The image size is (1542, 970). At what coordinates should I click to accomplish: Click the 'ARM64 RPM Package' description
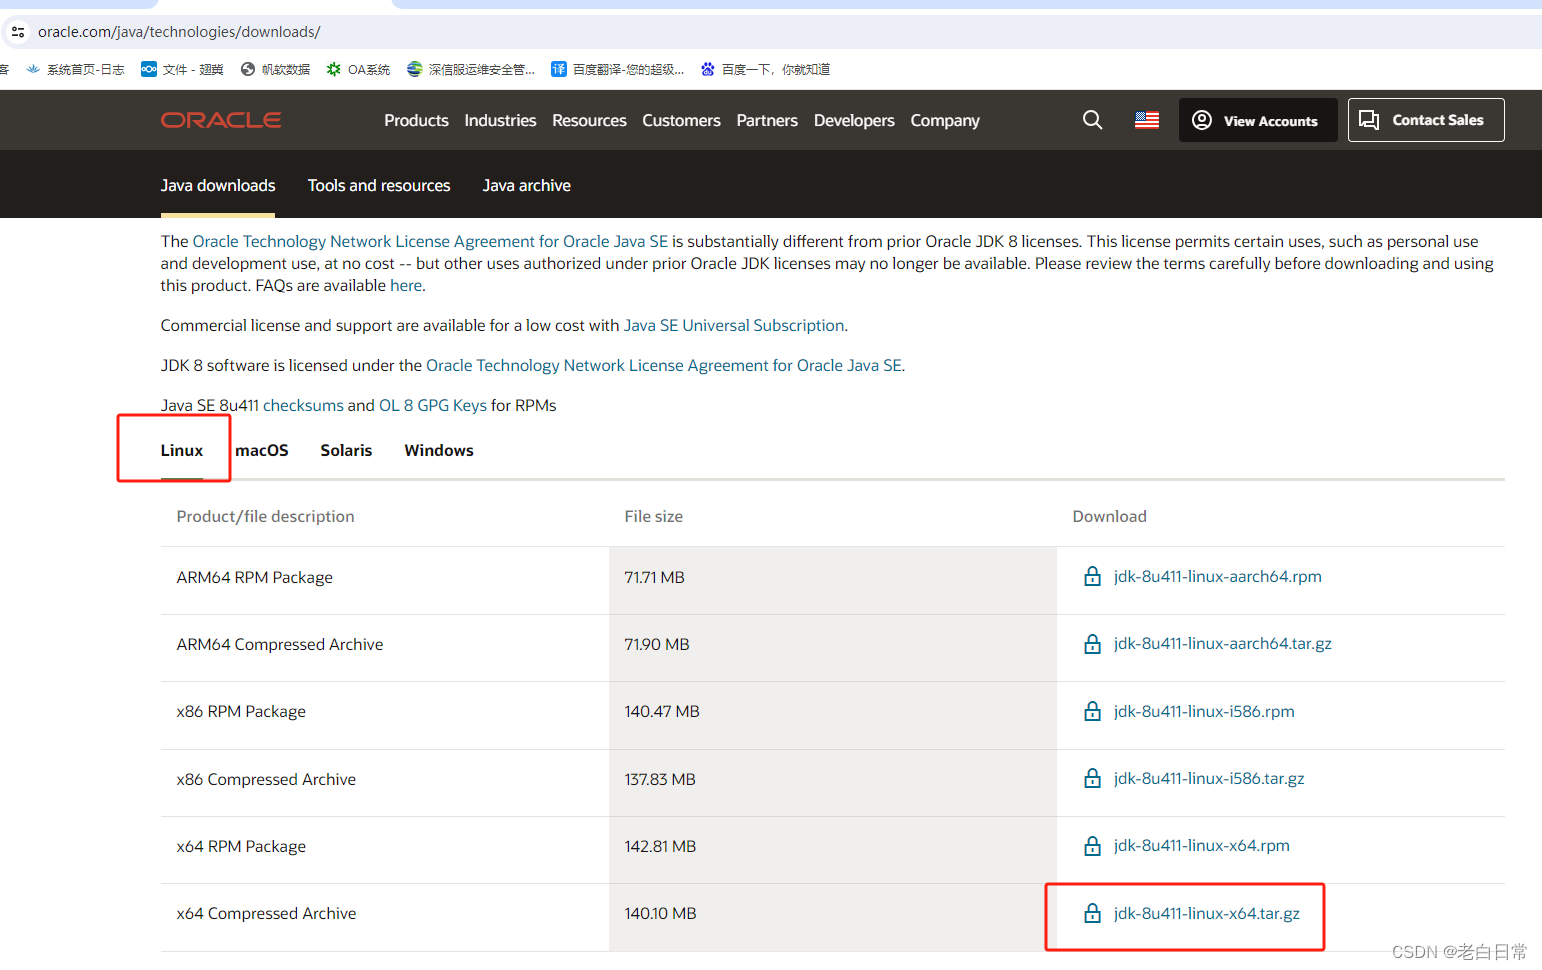(255, 577)
